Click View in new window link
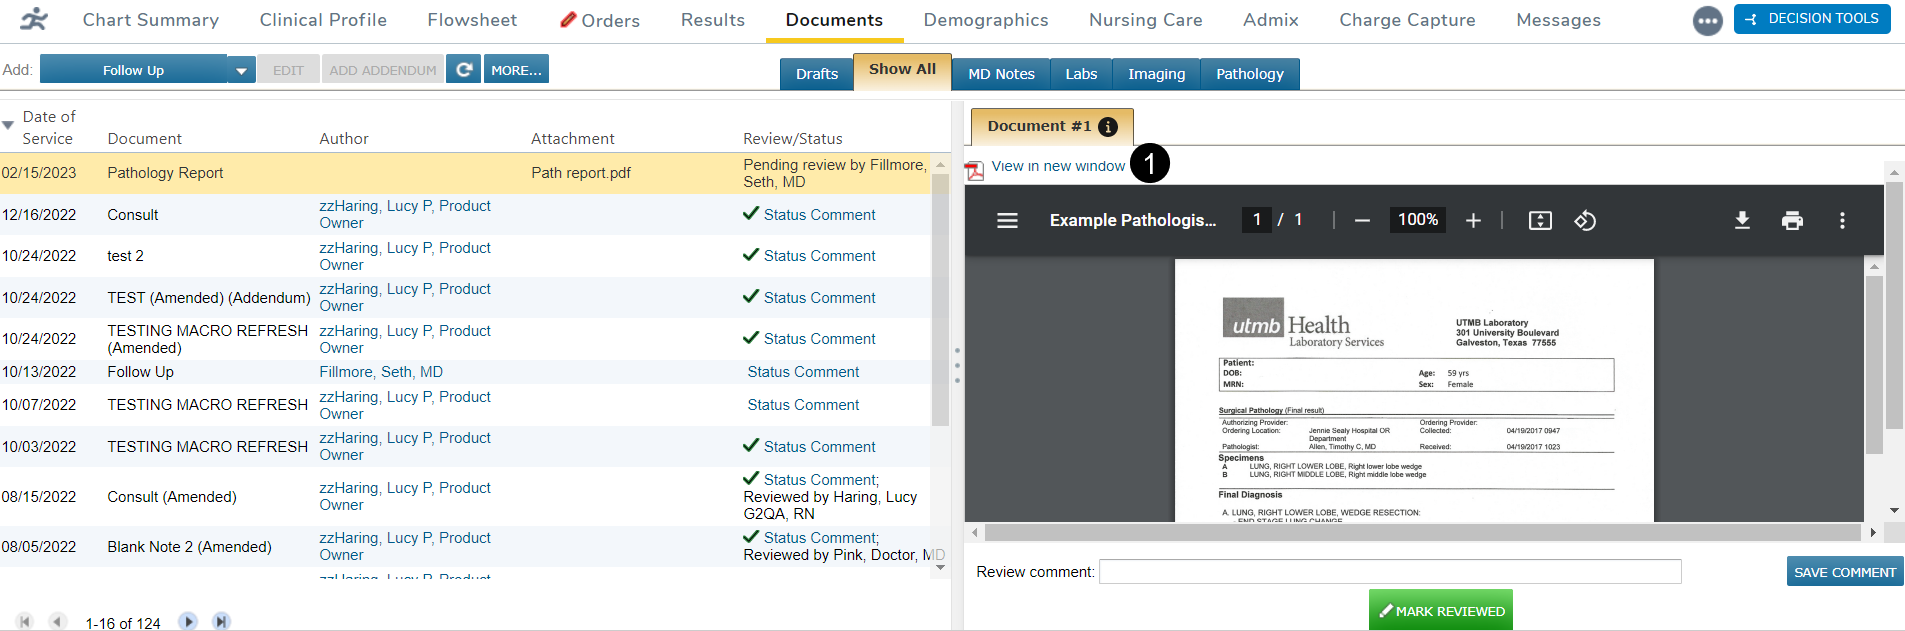Screen dimensions: 1905x631 (x=1058, y=167)
